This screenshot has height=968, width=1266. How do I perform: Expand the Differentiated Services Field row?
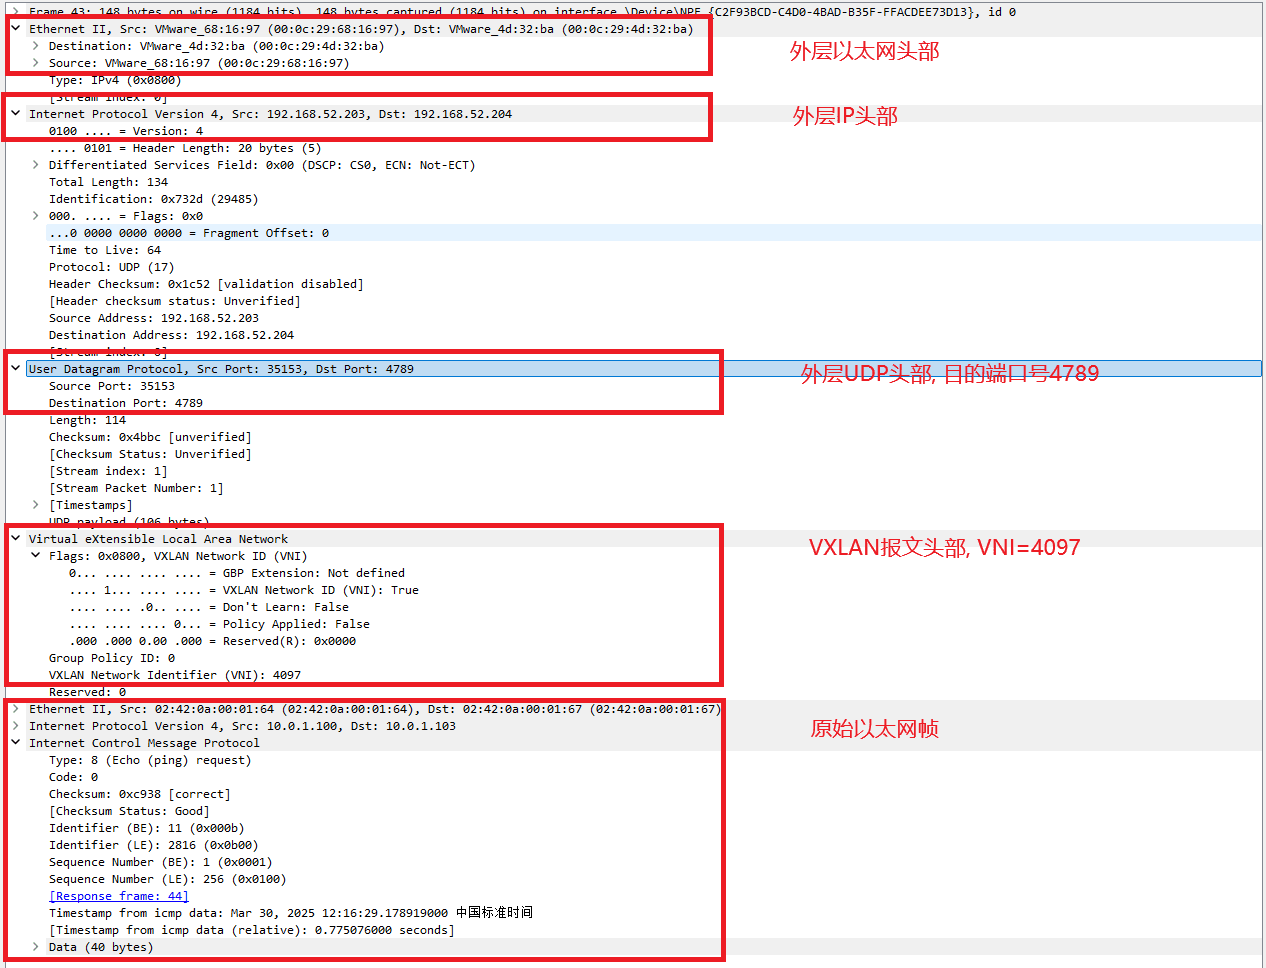(36, 165)
